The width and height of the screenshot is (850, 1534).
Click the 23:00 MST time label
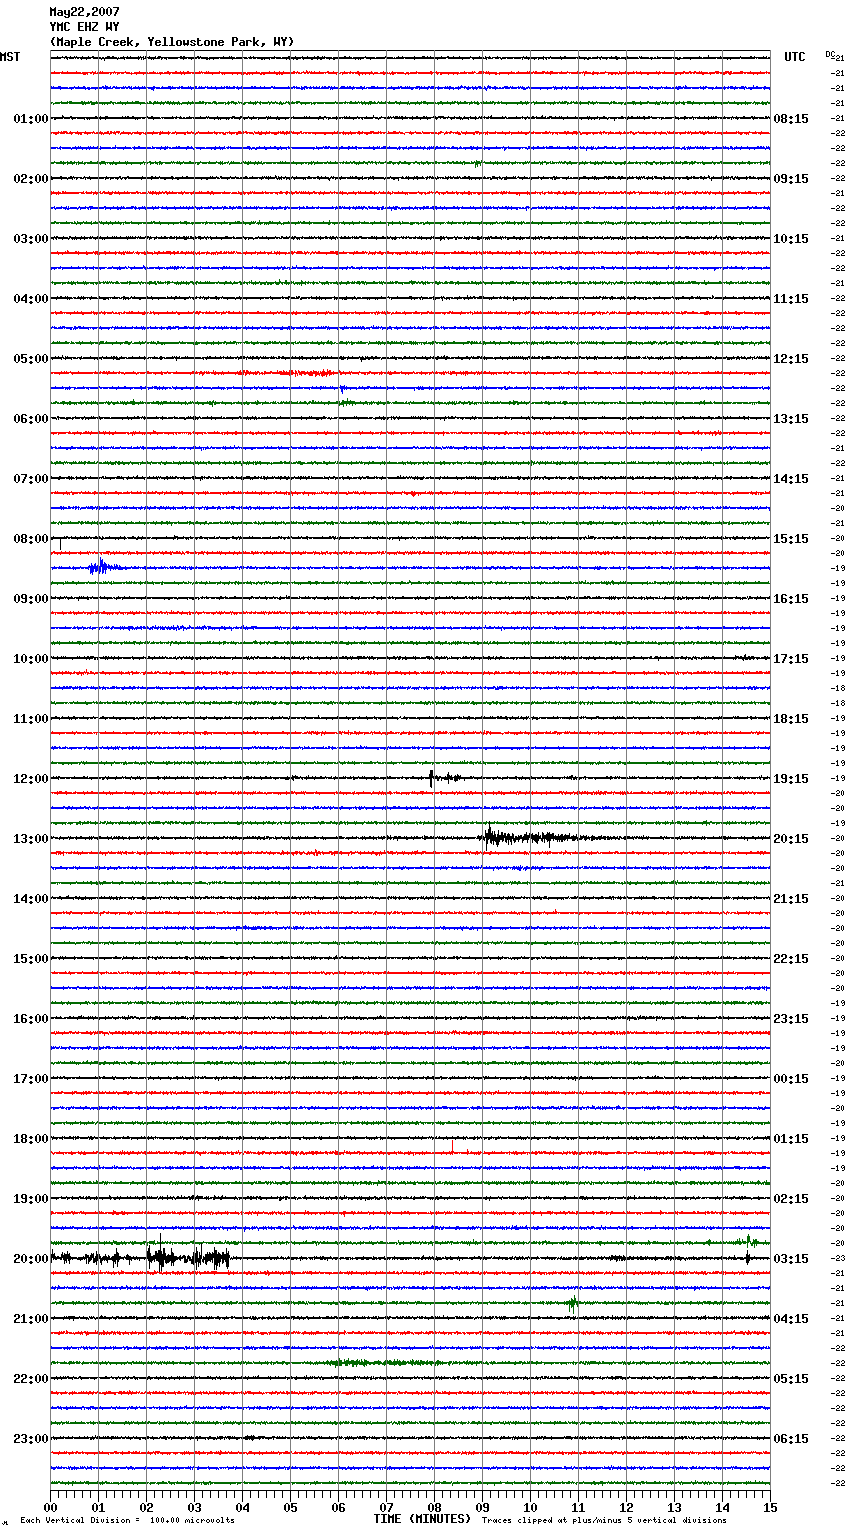point(31,1439)
